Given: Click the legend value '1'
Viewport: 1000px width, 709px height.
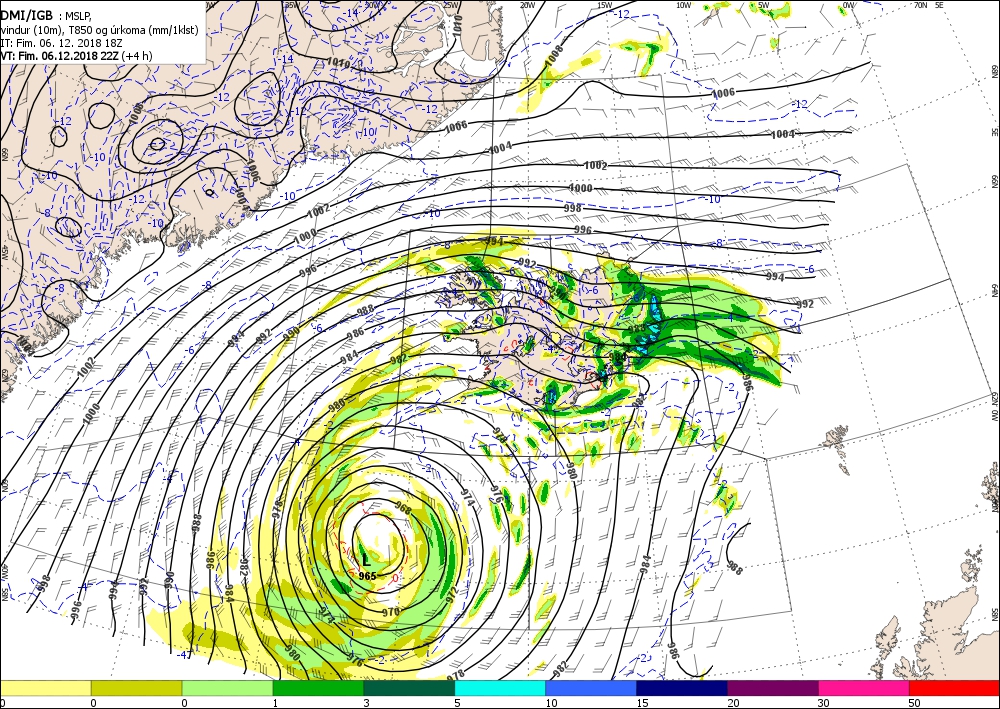Looking at the screenshot, I should point(276,703).
